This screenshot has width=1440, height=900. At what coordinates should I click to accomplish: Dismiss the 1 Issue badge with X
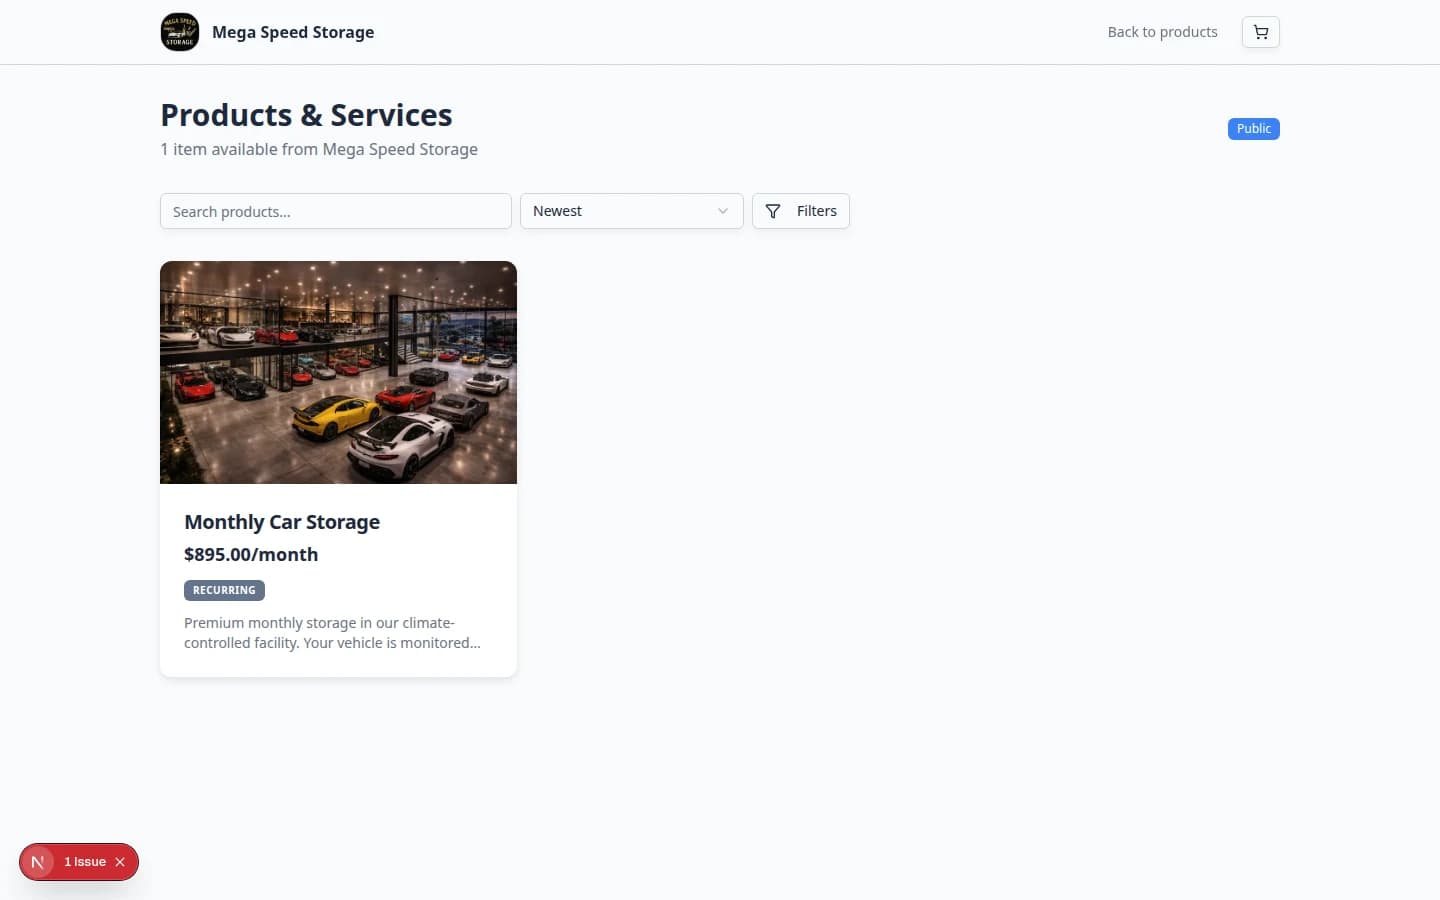[x=120, y=862]
